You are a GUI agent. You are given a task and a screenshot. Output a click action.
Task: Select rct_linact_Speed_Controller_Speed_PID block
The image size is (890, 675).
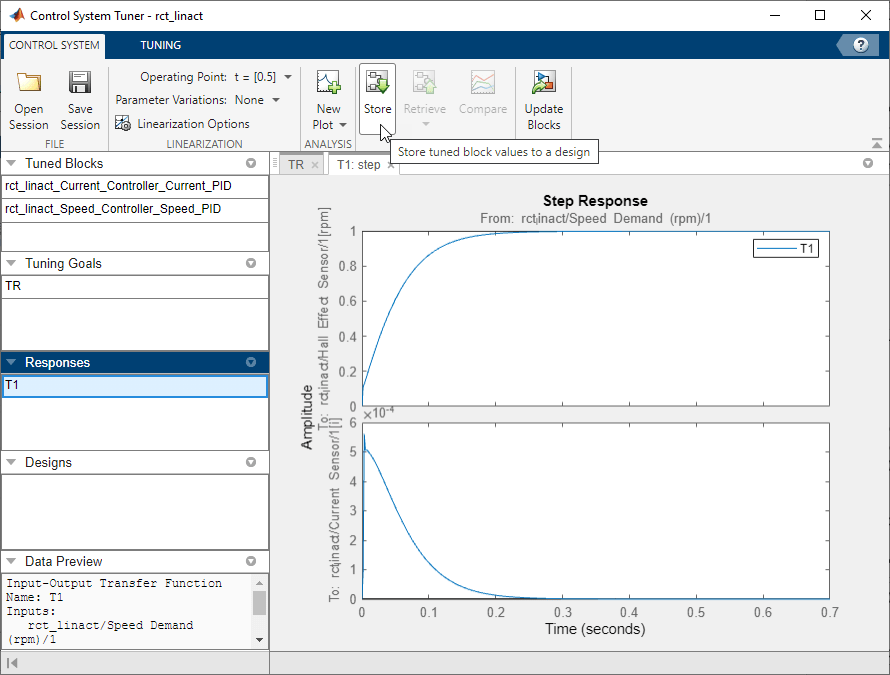pyautogui.click(x=113, y=209)
